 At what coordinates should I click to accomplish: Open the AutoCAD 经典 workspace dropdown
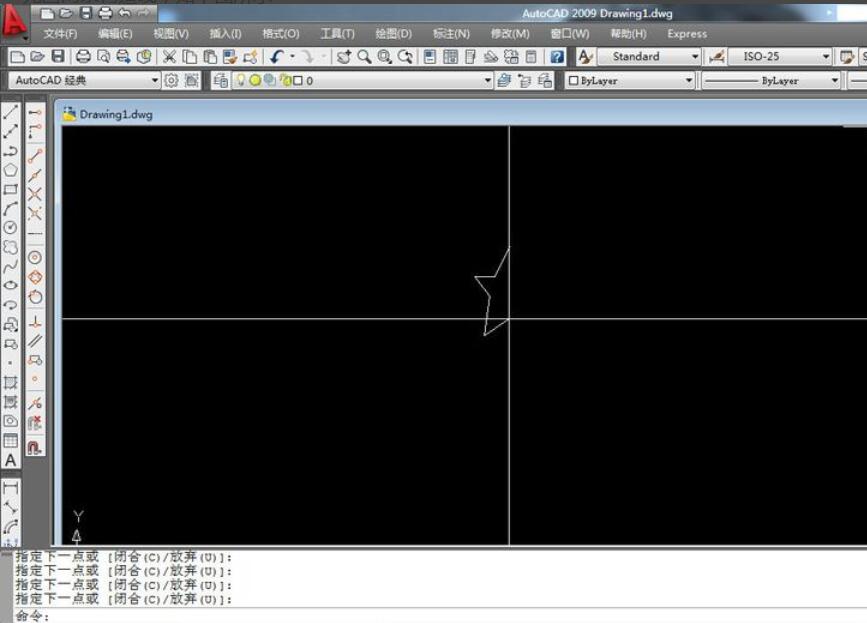point(156,81)
